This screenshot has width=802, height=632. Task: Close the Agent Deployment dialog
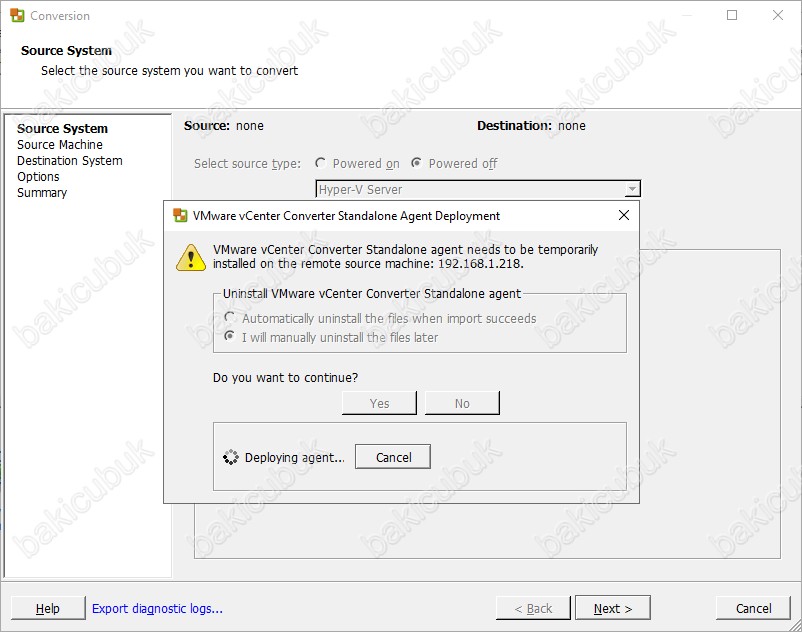623,215
